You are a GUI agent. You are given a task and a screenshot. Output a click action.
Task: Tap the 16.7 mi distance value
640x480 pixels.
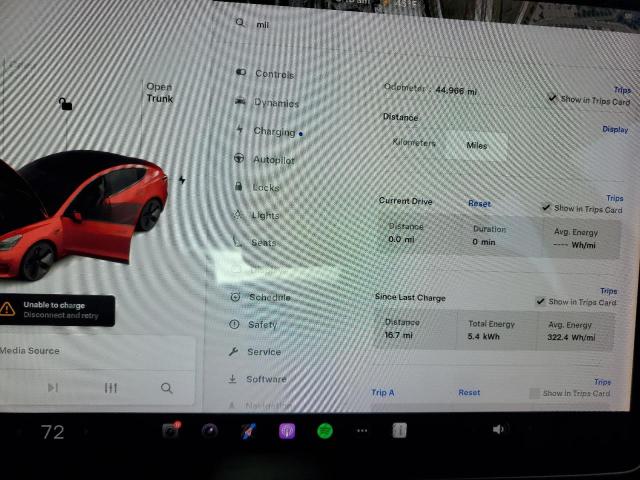point(398,335)
